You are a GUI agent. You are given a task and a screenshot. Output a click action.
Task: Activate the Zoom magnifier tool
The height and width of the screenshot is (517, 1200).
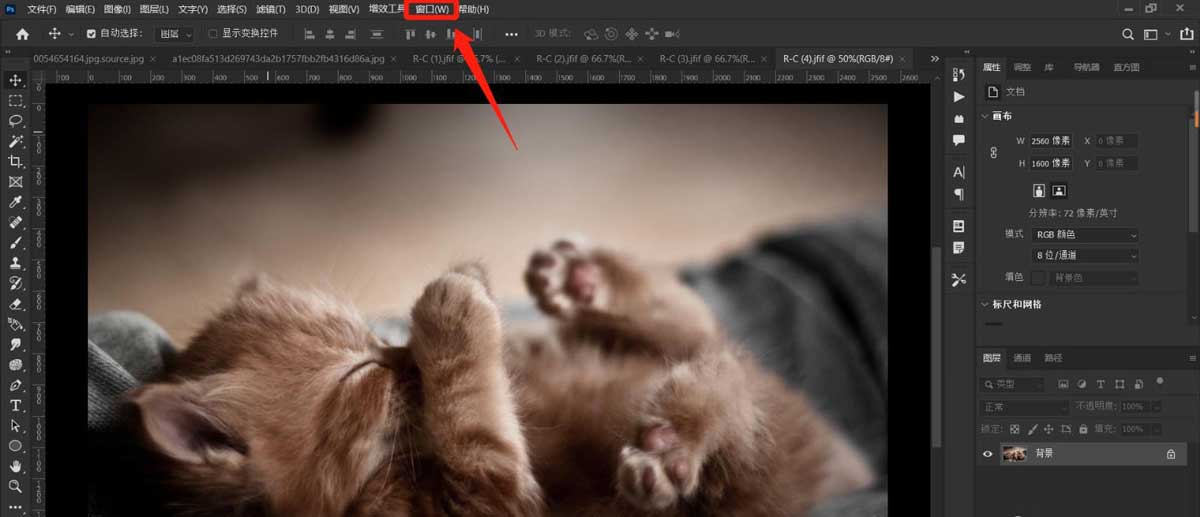(15, 487)
